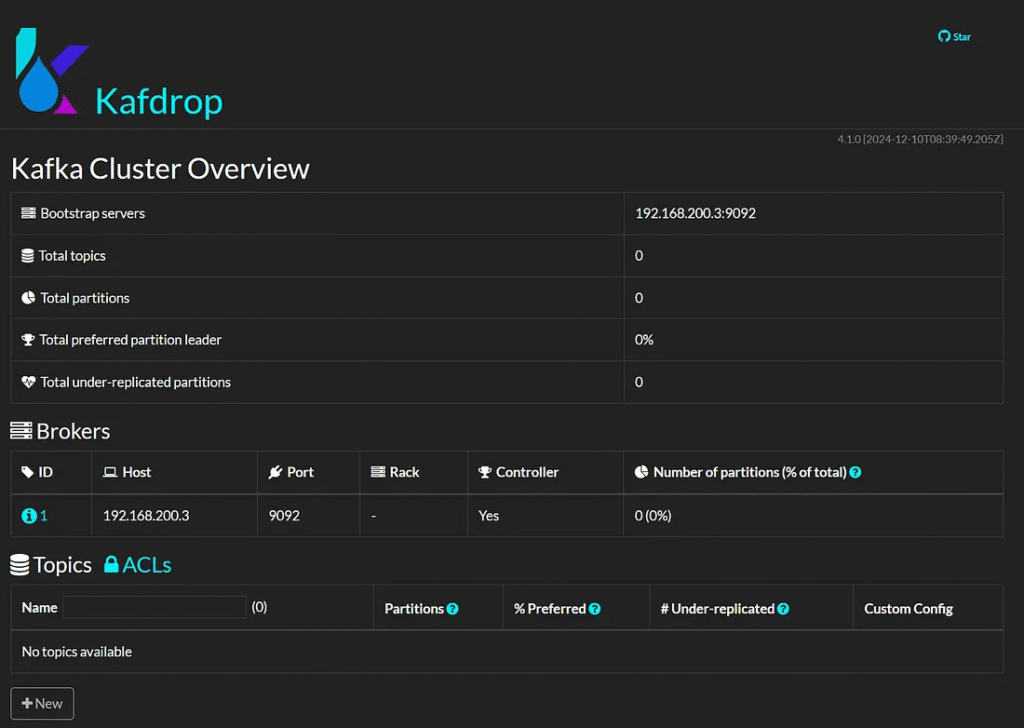
Task: Click the ACLs lock icon
Action: (111, 564)
